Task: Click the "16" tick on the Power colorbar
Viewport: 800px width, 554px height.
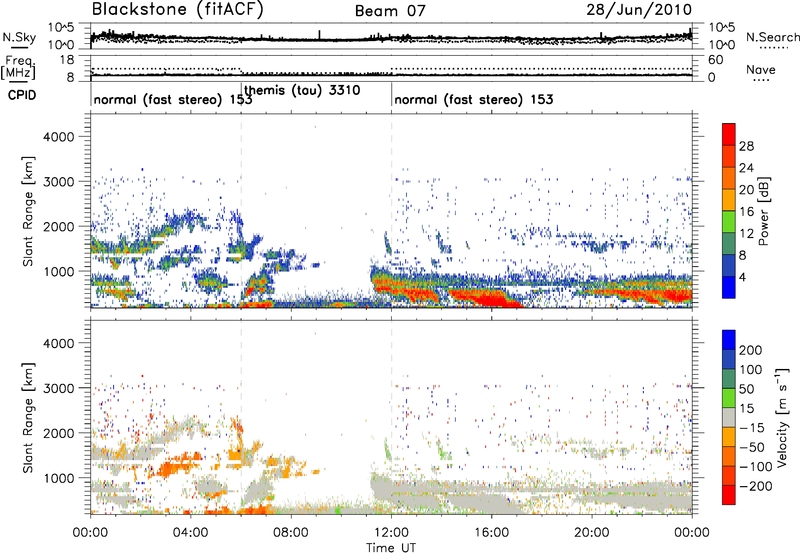Action: tap(746, 212)
